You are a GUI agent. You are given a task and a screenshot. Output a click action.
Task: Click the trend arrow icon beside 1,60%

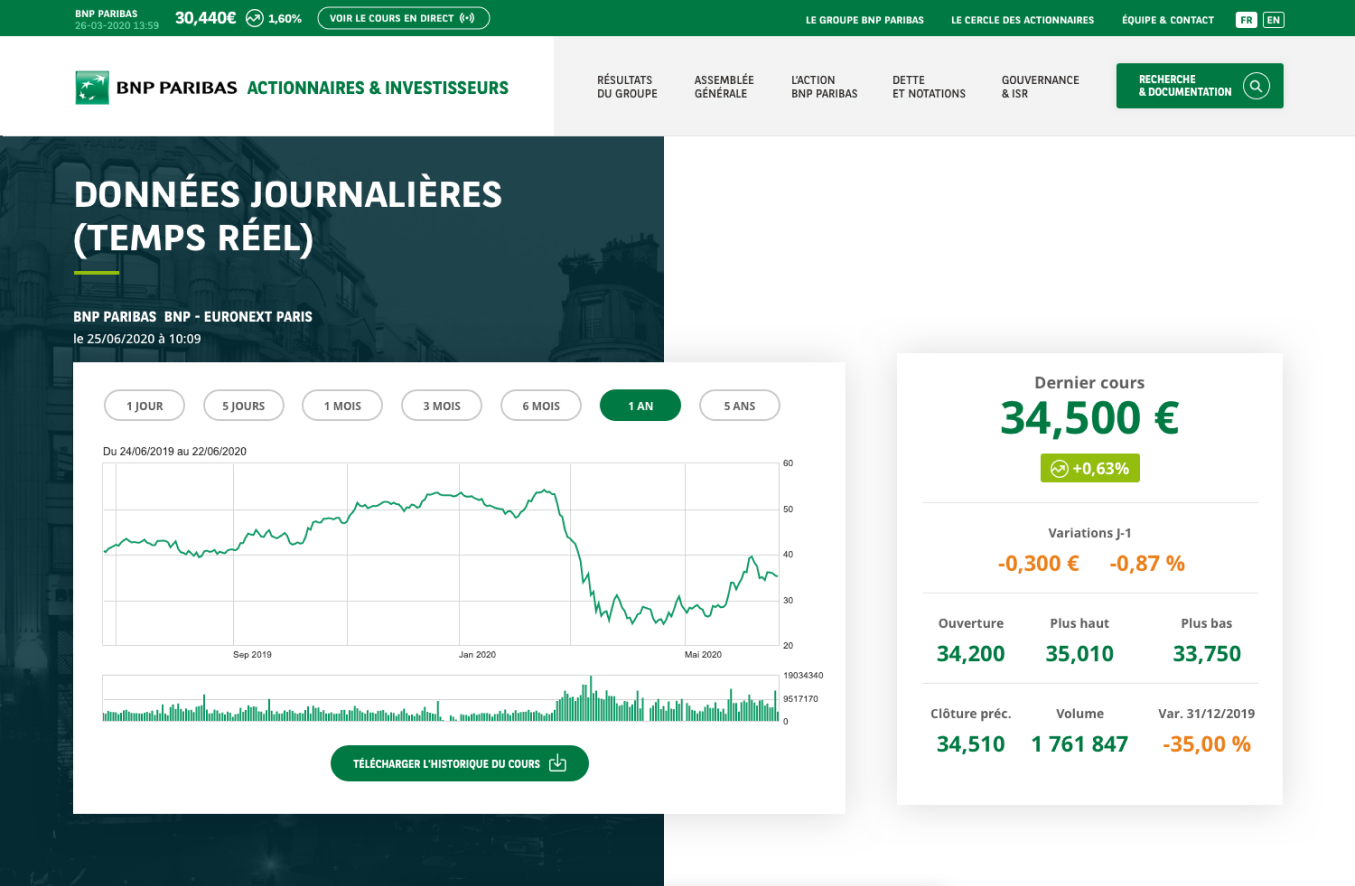[254, 18]
